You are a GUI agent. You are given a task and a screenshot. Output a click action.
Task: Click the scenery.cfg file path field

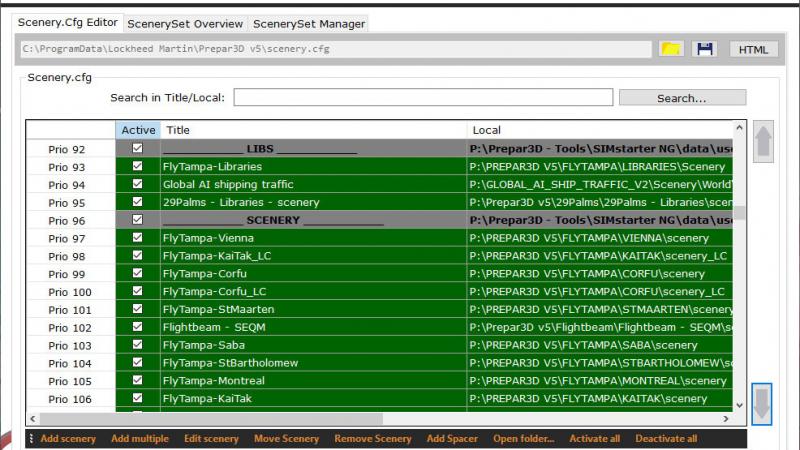tap(336, 49)
